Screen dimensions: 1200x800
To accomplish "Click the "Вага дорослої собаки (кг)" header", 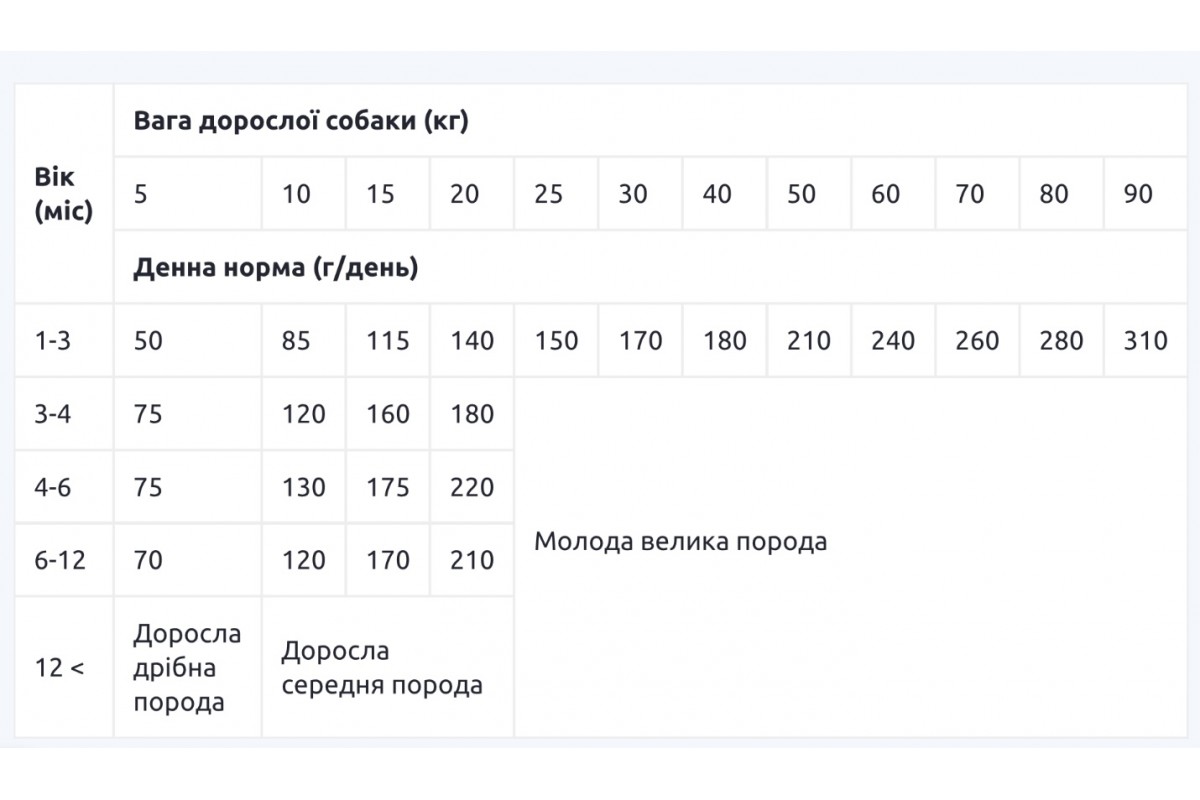I will (x=301, y=121).
